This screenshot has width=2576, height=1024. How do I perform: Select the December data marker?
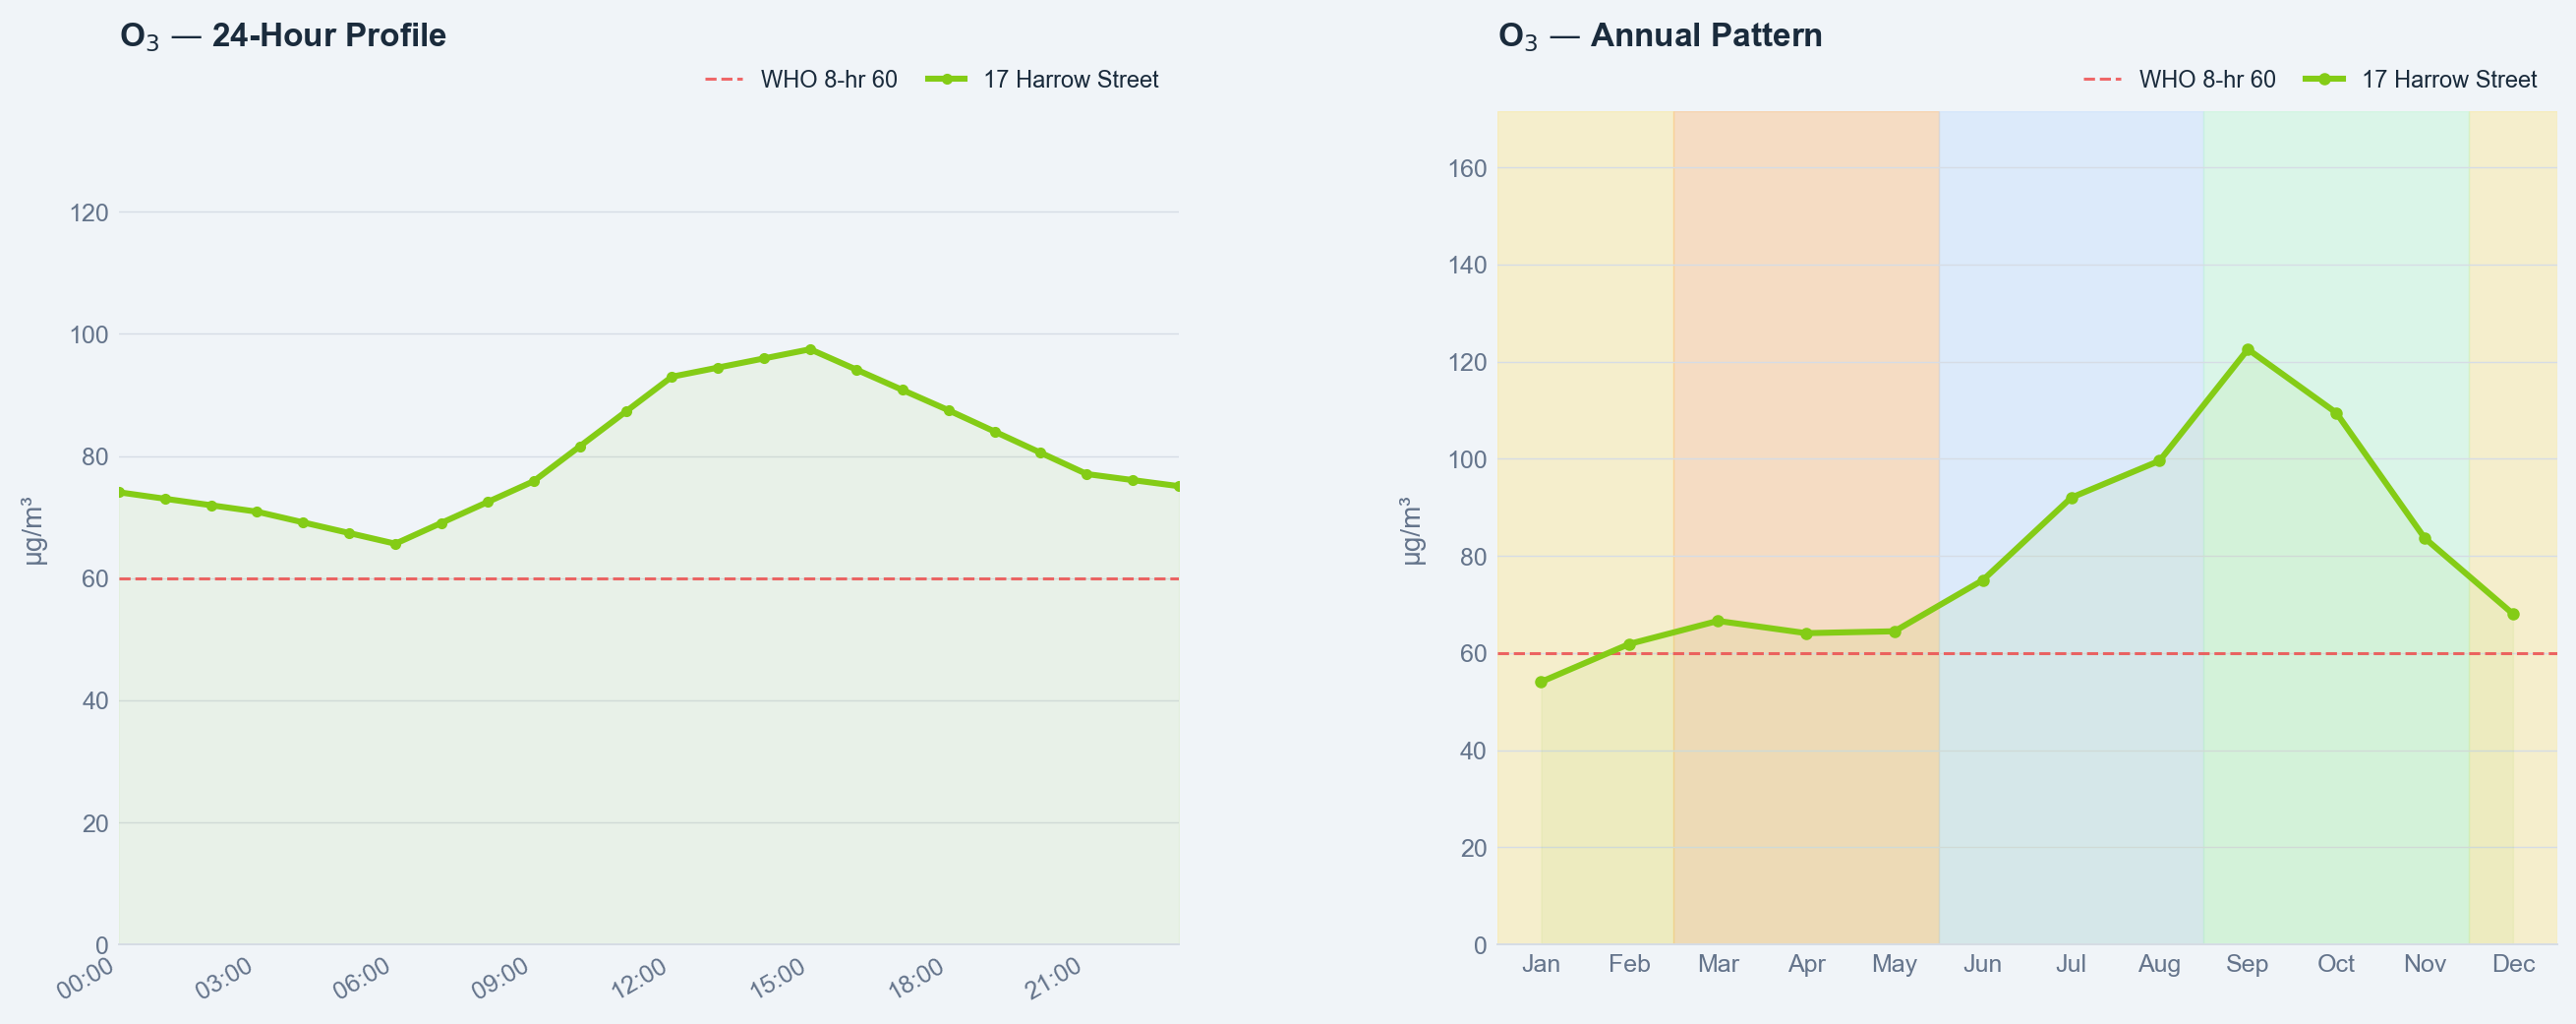pos(2513,614)
